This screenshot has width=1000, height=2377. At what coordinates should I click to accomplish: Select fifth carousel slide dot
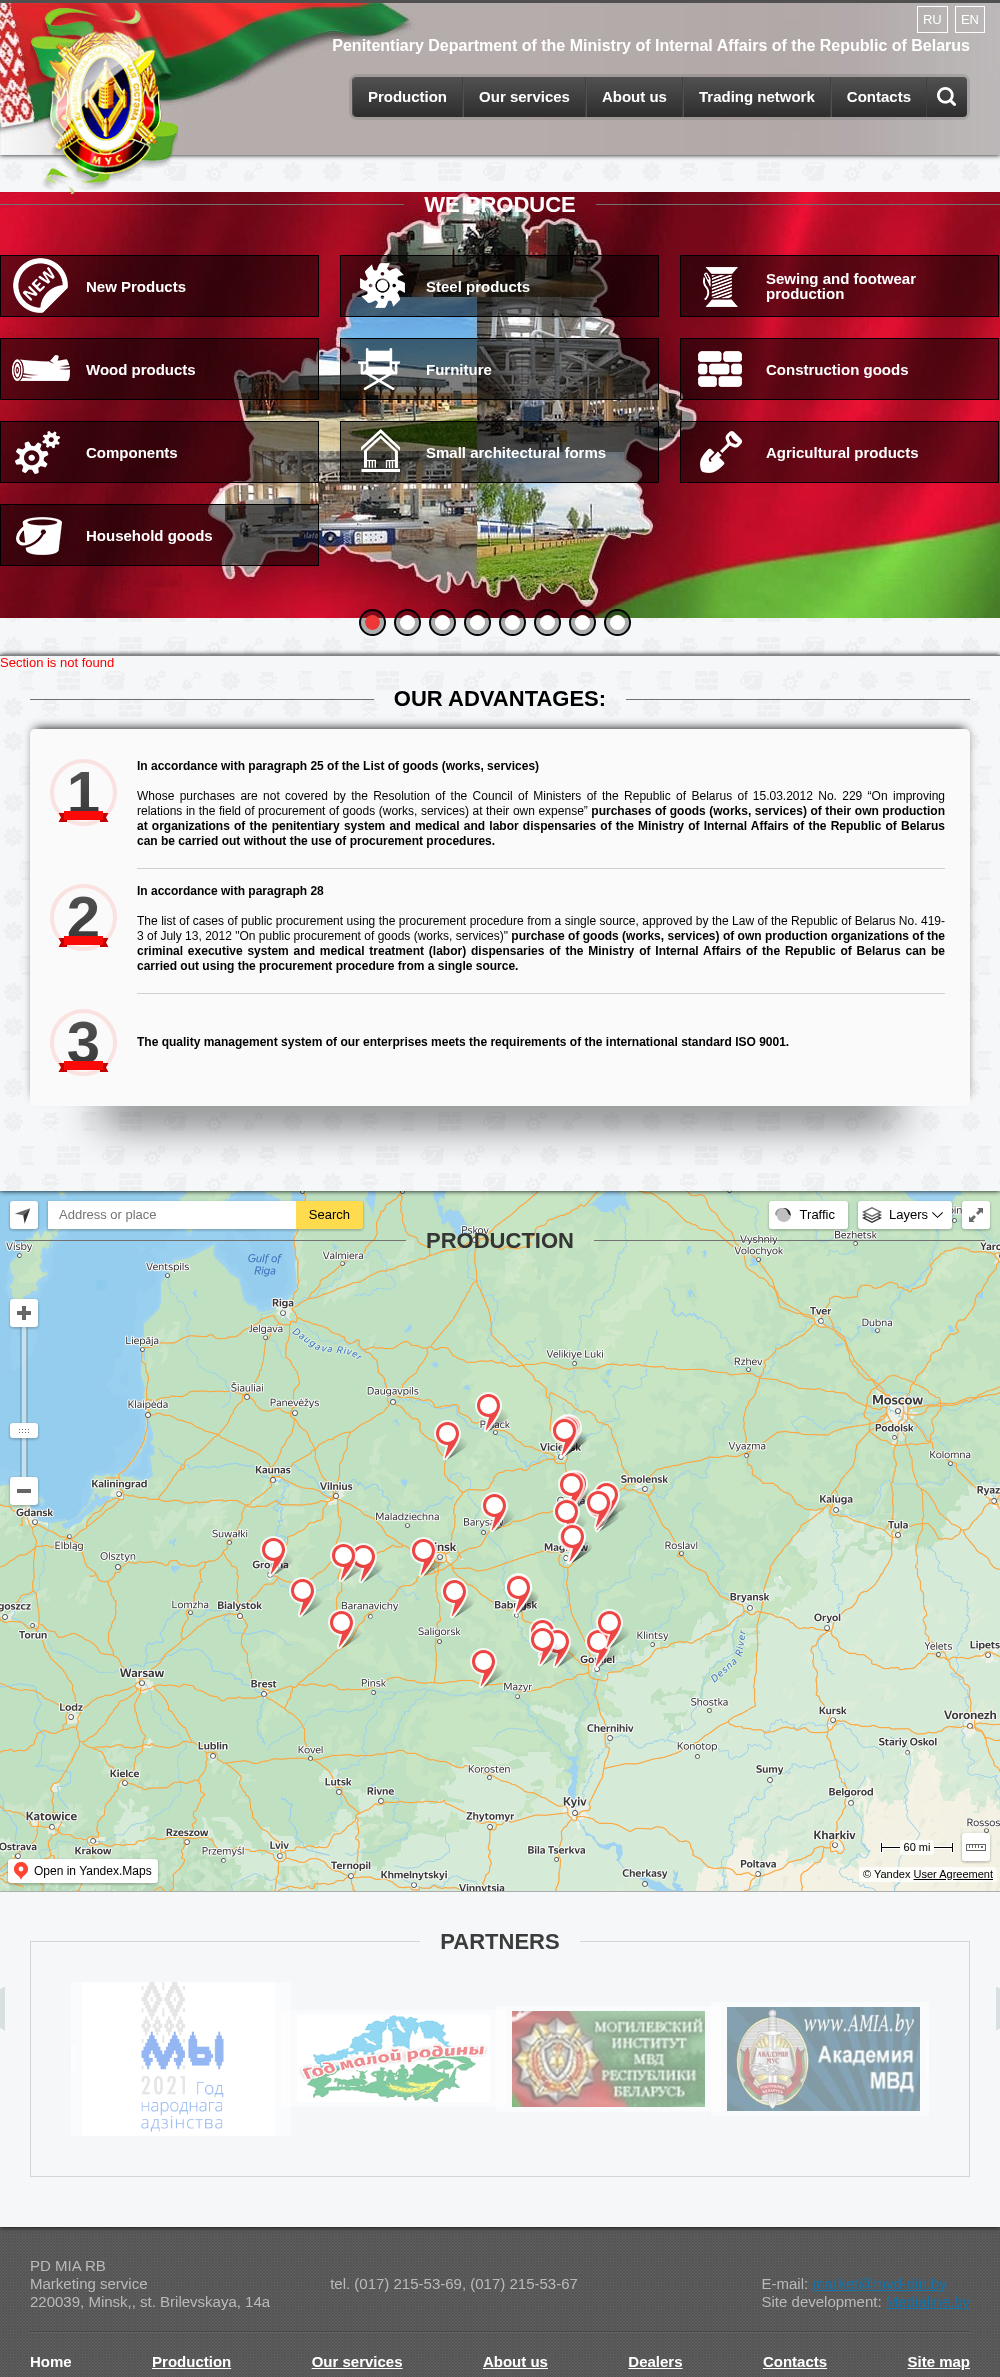pos(512,623)
